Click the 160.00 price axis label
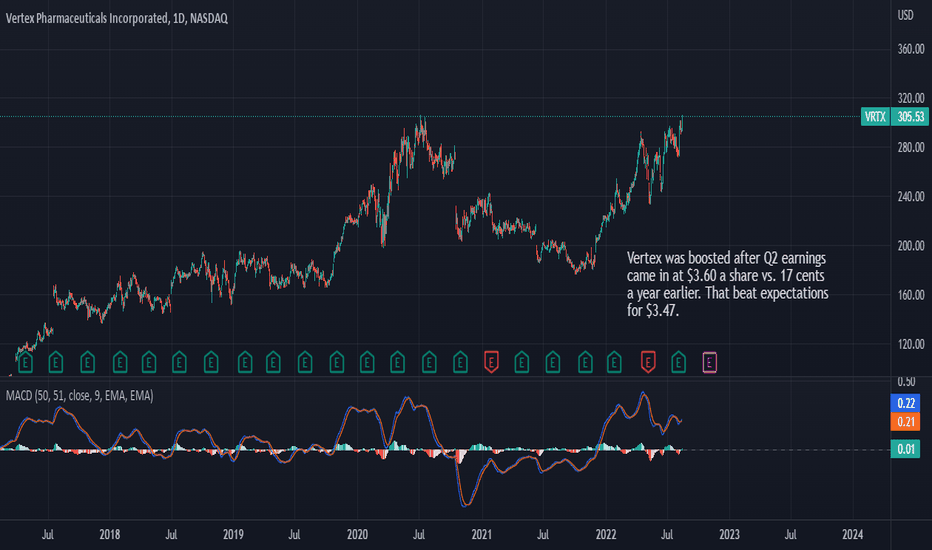Screen dimensions: 932x550 911,295
